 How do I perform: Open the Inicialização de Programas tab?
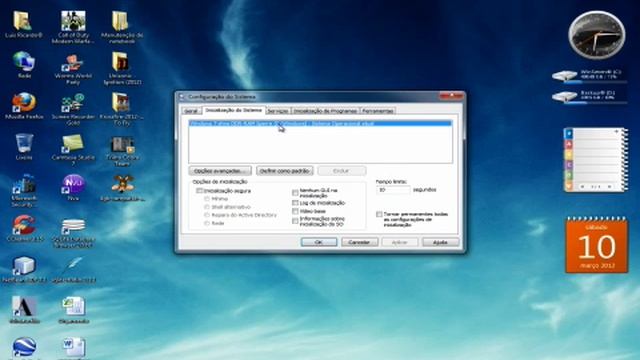point(325,111)
